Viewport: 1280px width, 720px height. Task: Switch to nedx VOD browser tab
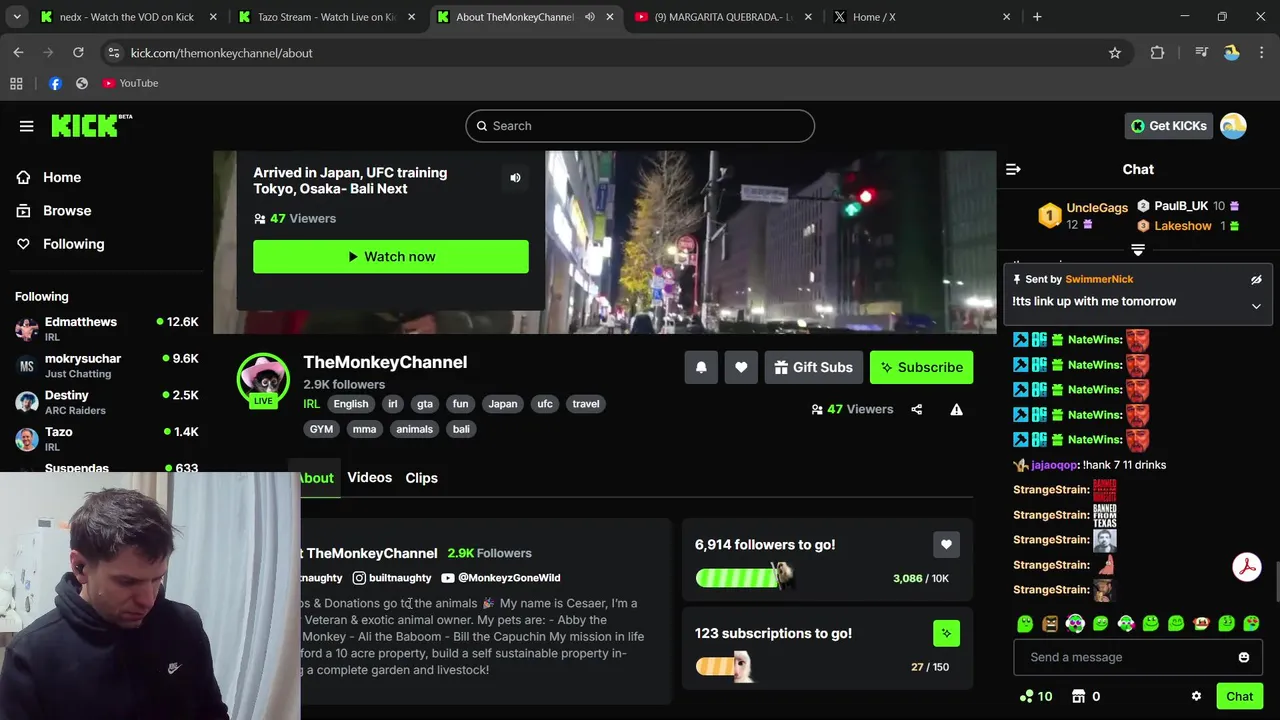[x=127, y=17]
